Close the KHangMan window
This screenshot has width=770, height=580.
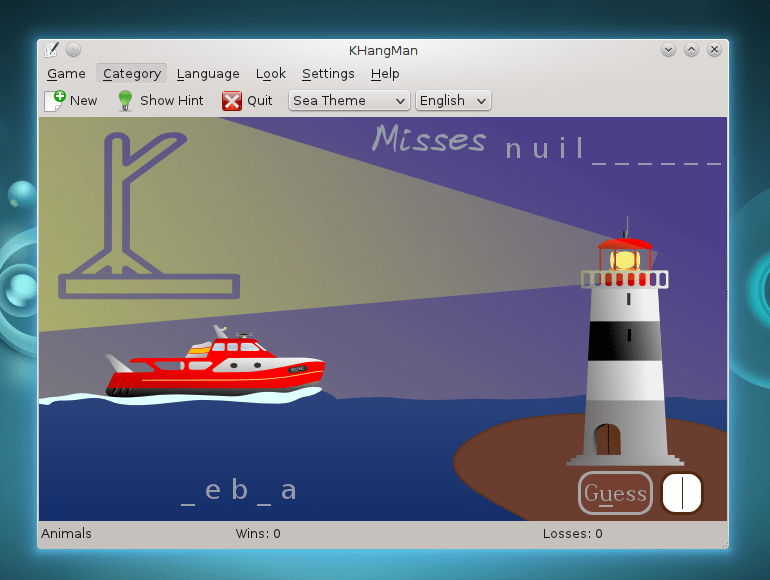click(714, 49)
